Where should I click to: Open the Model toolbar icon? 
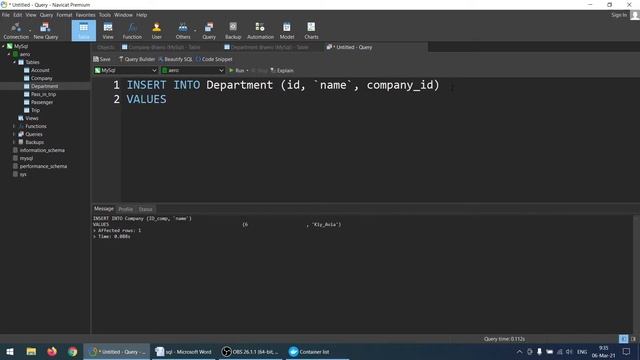[x=287, y=31]
